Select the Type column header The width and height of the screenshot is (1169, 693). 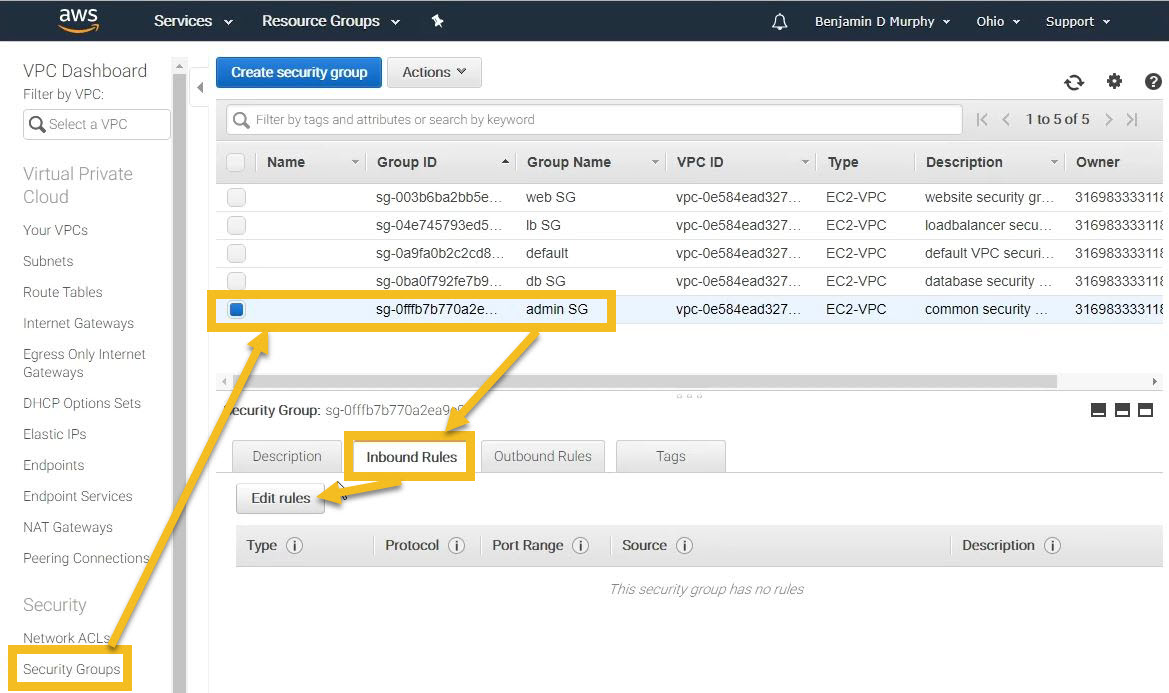pos(842,162)
